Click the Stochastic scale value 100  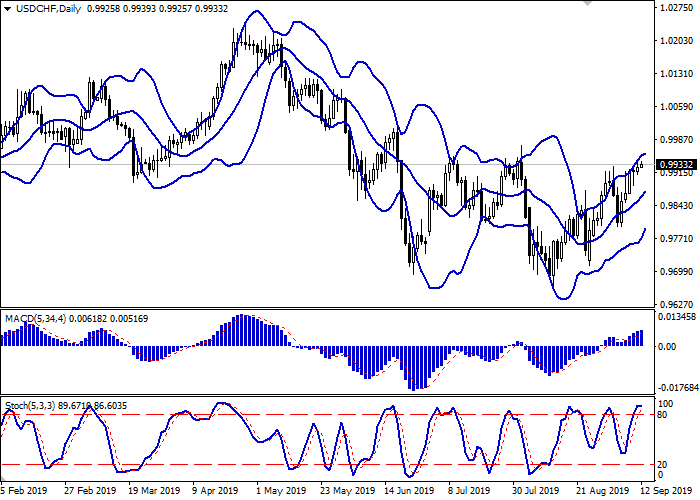[x=666, y=404]
